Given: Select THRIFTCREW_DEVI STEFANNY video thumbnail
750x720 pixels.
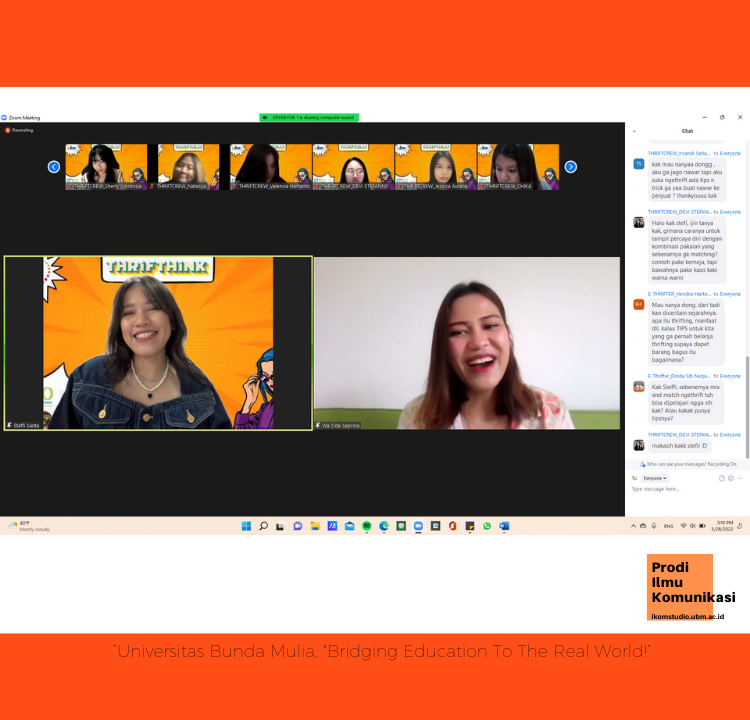Looking at the screenshot, I should [353, 166].
